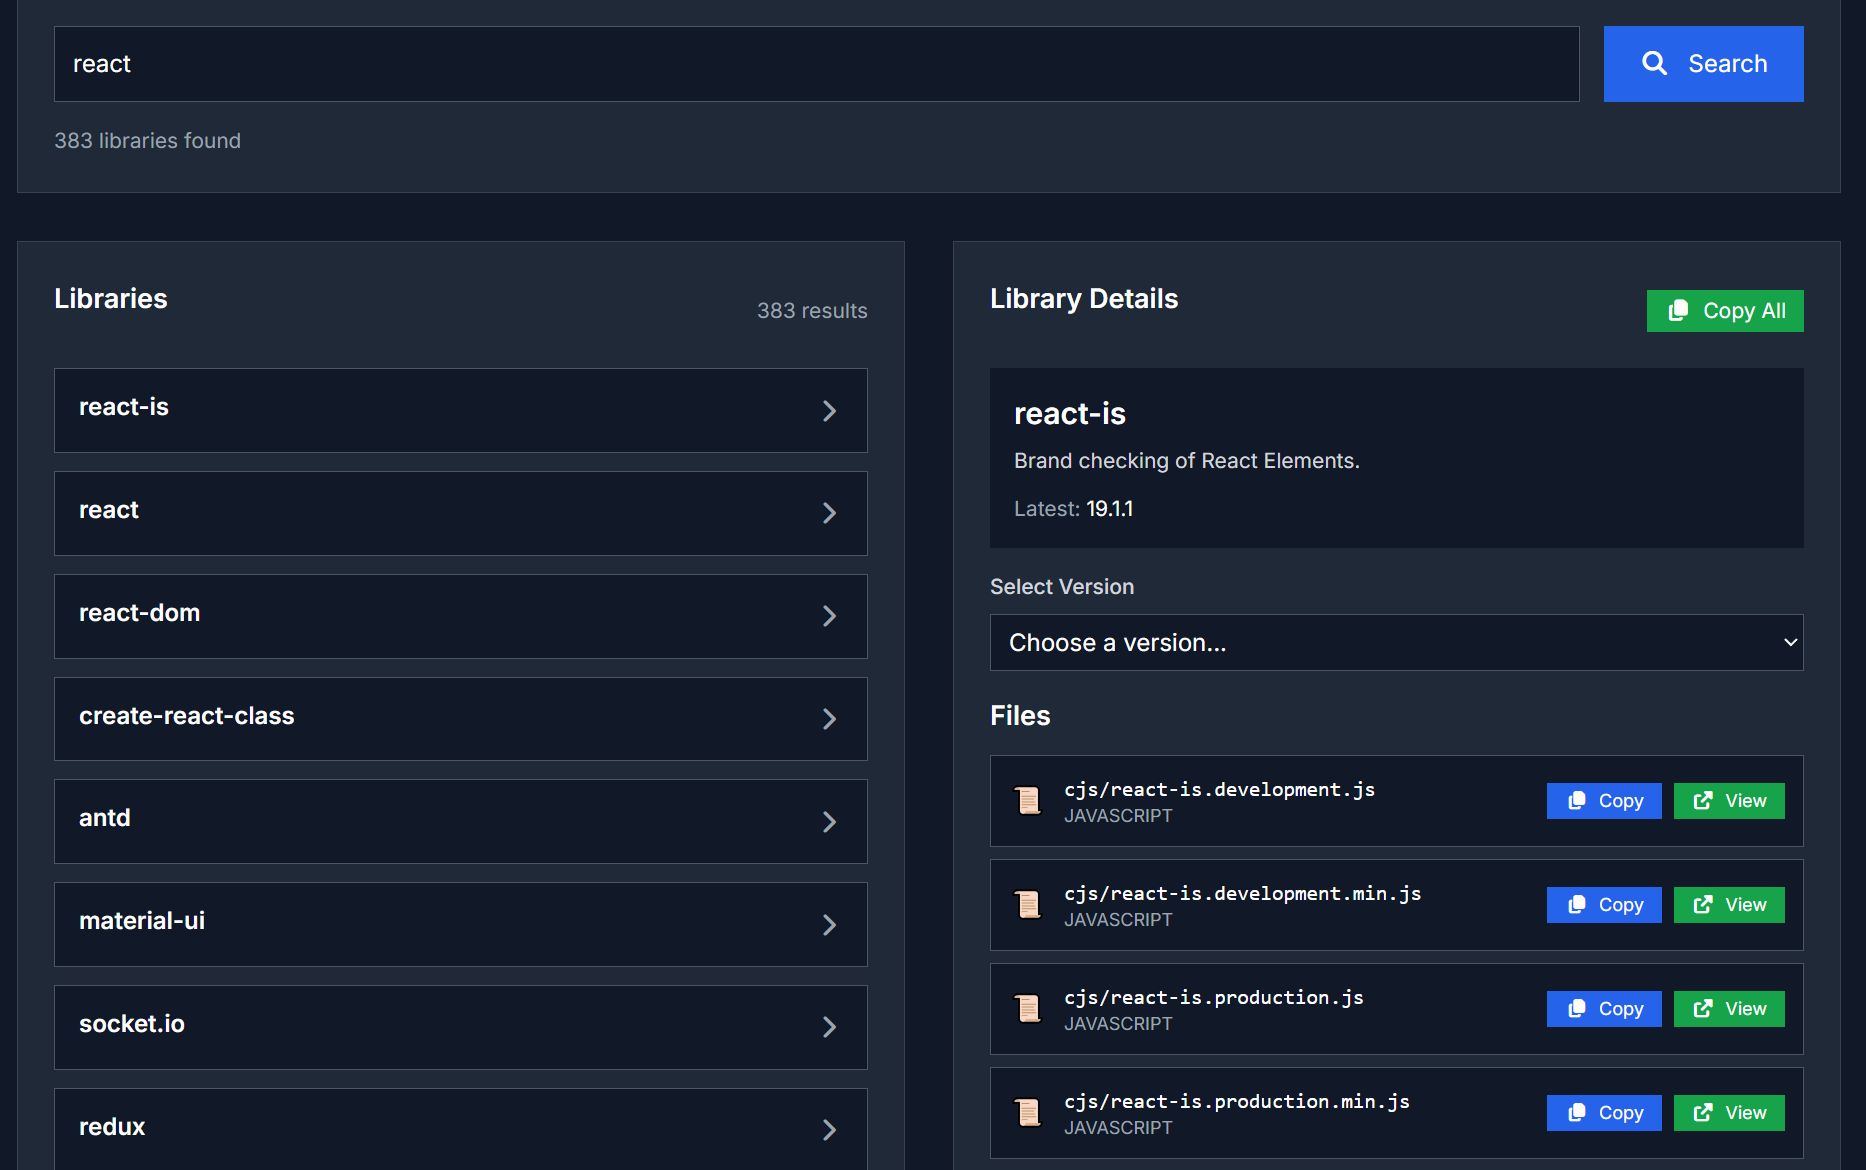
Task: Copy cjs/react-is.development.min.js link
Action: 1603,905
